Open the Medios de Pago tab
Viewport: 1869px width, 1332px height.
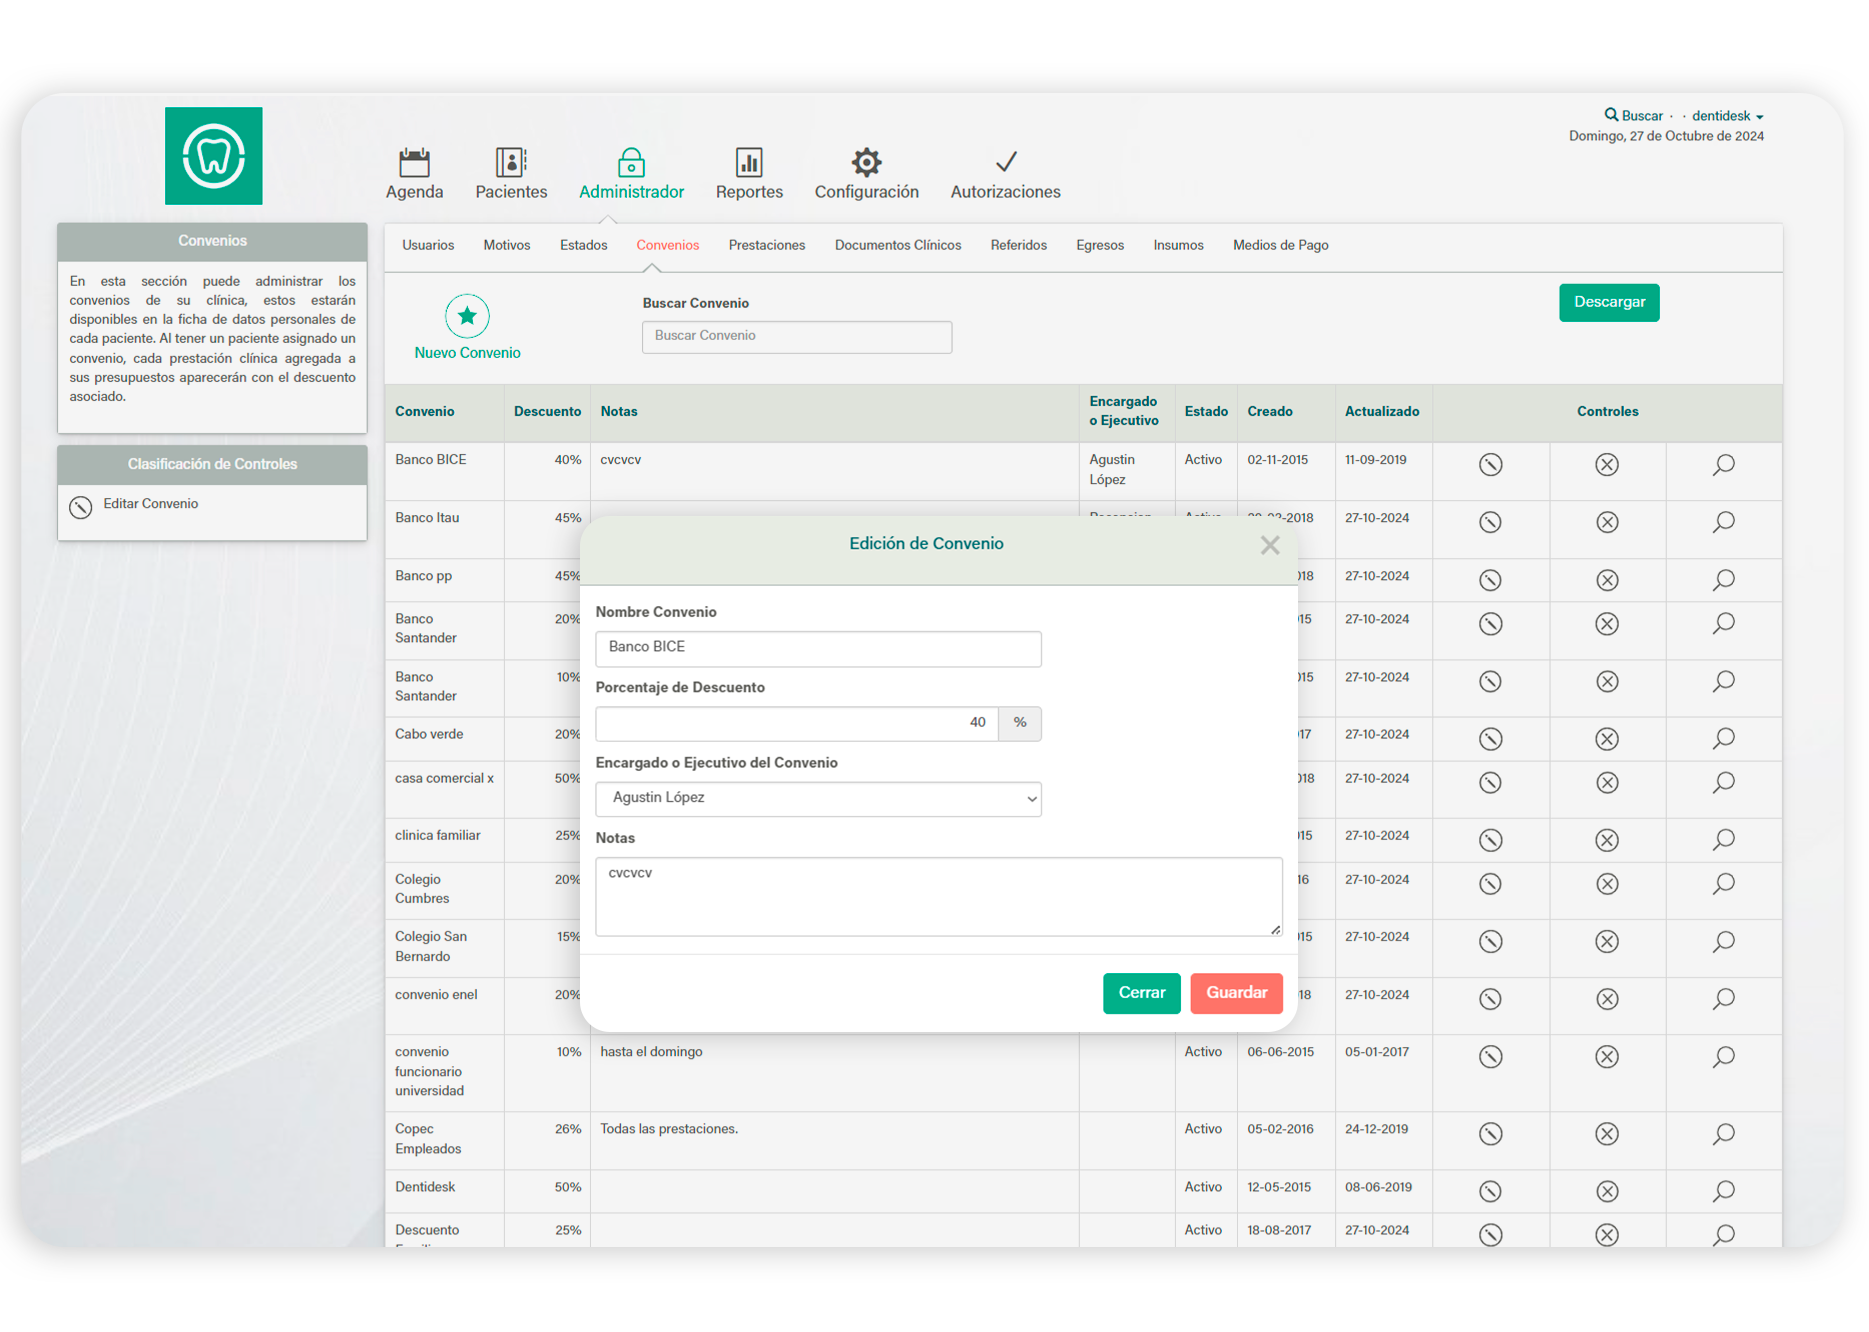click(x=1280, y=245)
